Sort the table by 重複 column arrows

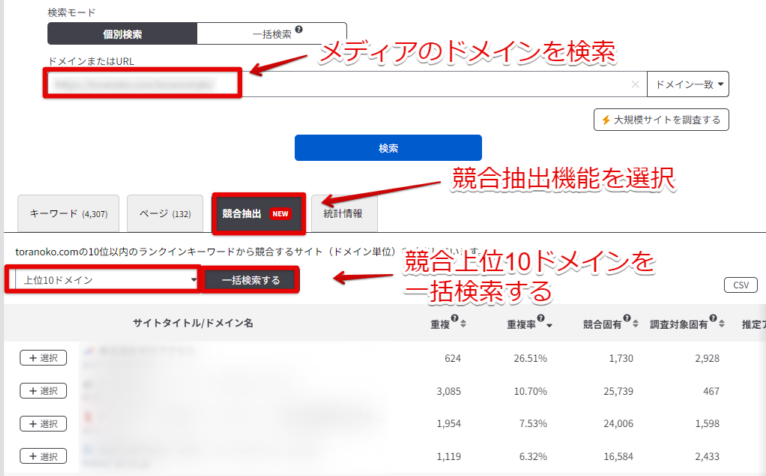465,325
